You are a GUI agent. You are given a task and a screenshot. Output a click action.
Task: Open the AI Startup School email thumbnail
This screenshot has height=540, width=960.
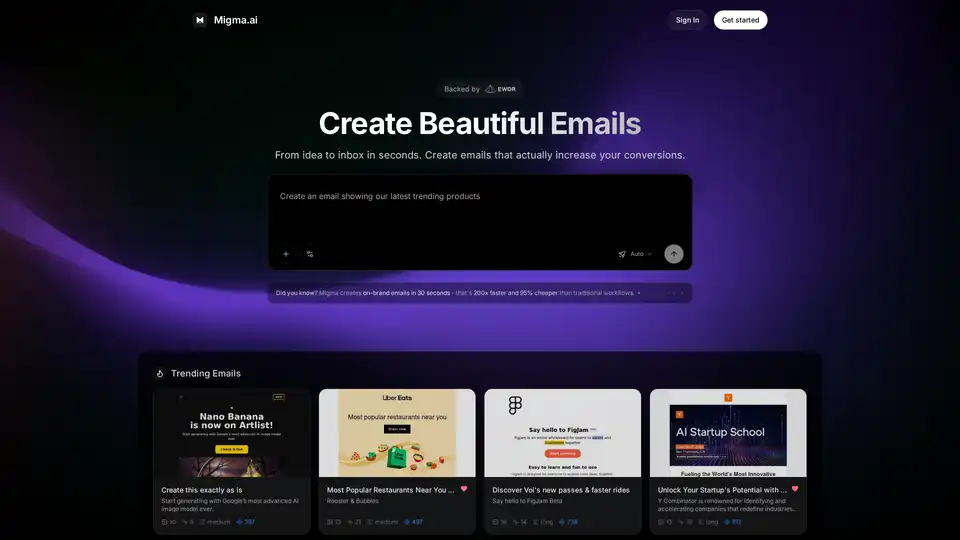(x=728, y=432)
